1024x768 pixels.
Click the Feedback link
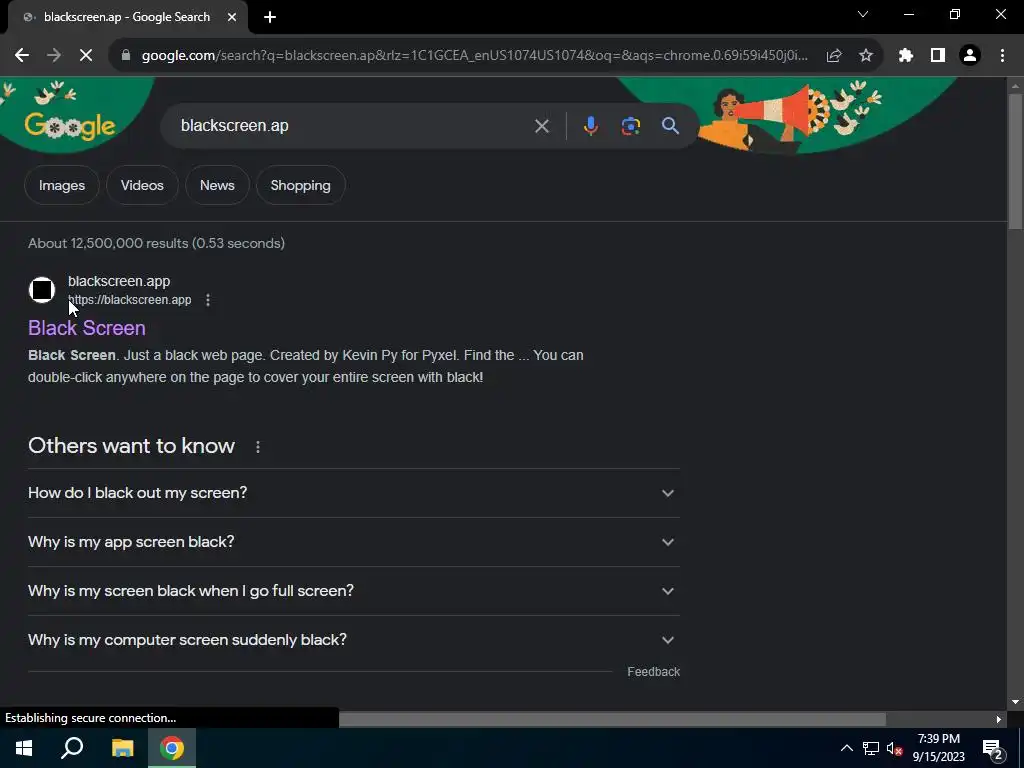pos(654,672)
